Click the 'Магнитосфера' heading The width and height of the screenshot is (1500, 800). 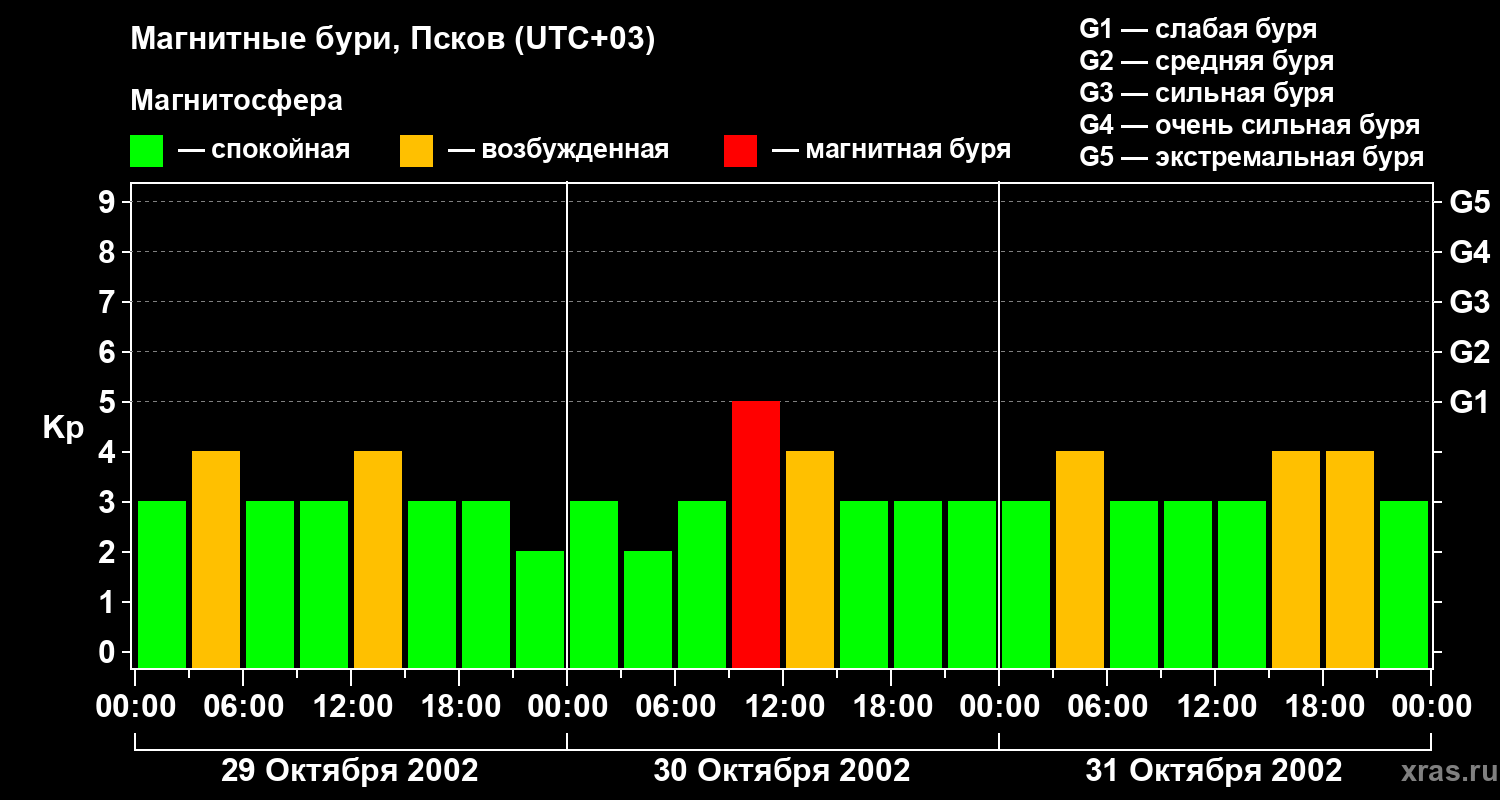coord(236,101)
